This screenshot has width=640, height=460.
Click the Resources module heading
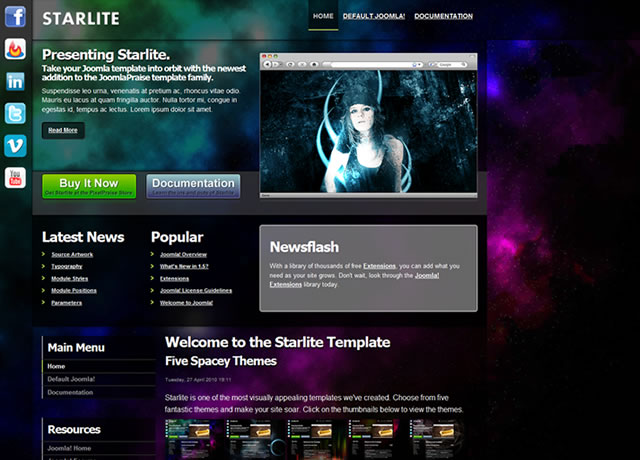click(74, 429)
